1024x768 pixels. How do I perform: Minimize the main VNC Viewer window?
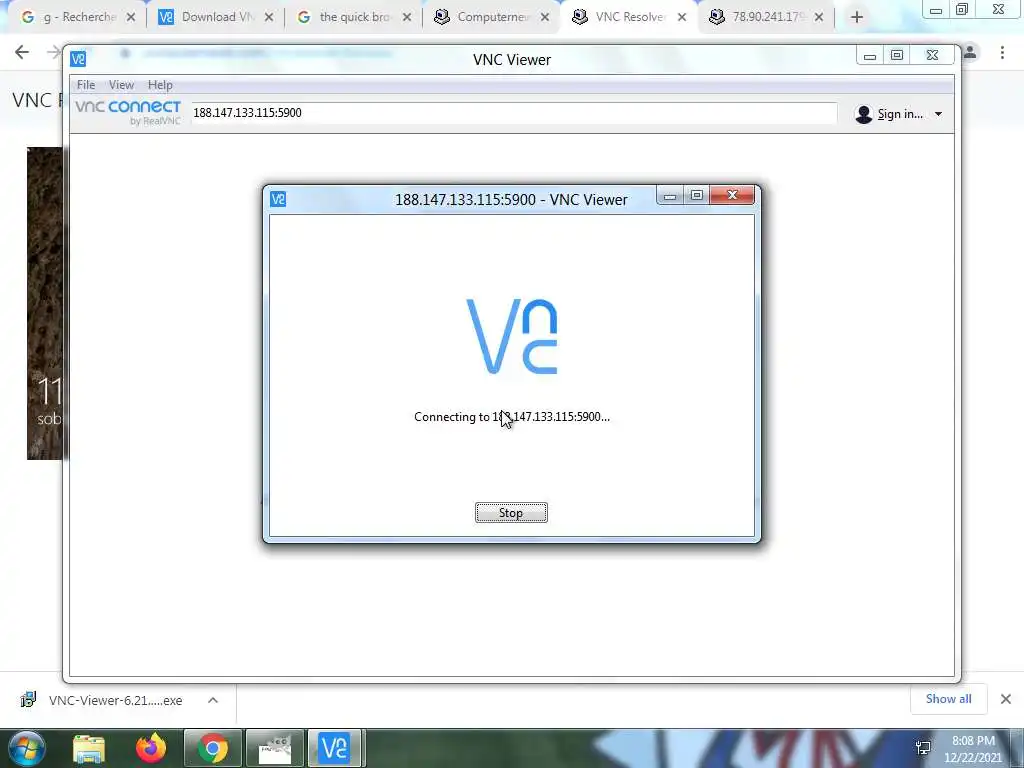870,56
